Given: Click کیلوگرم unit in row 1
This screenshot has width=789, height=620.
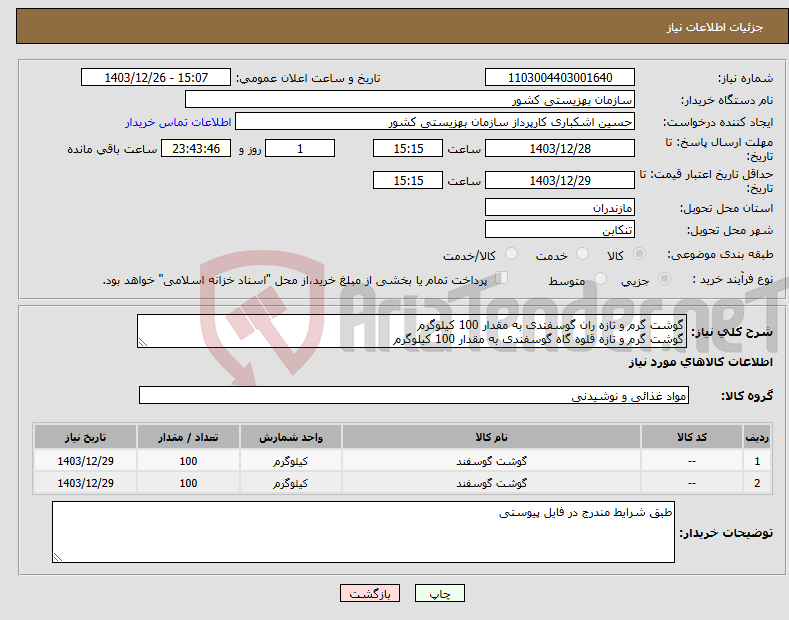Looking at the screenshot, I should pos(290,461).
